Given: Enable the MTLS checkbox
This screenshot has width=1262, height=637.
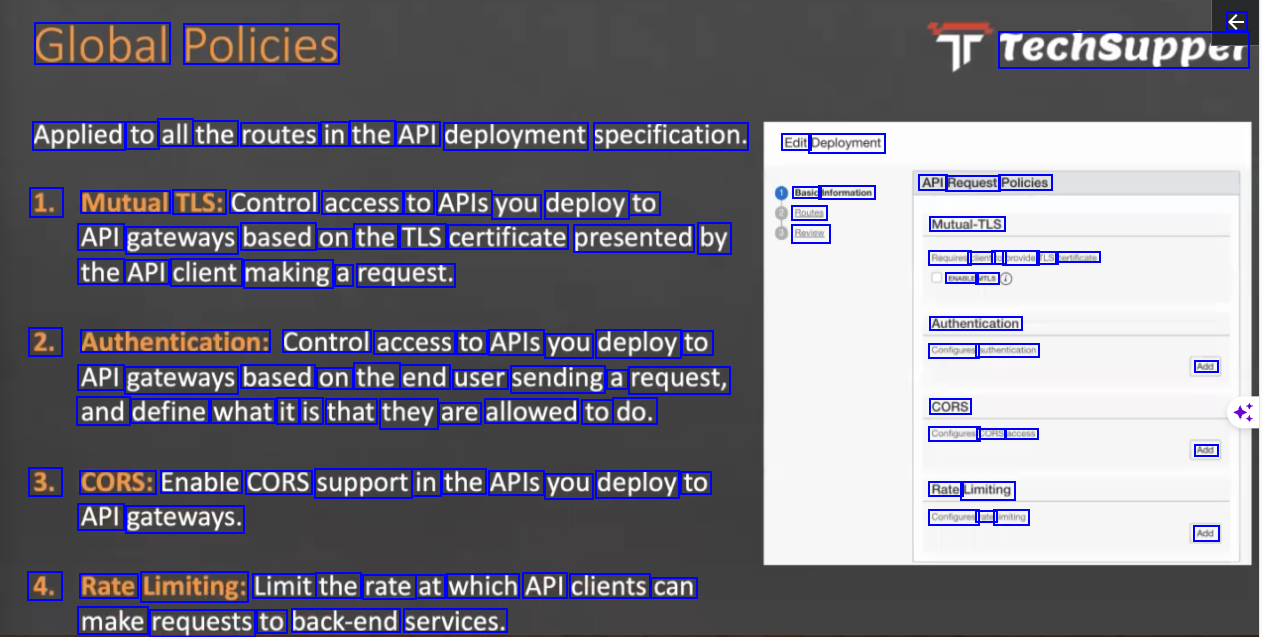Looking at the screenshot, I should click(x=937, y=278).
